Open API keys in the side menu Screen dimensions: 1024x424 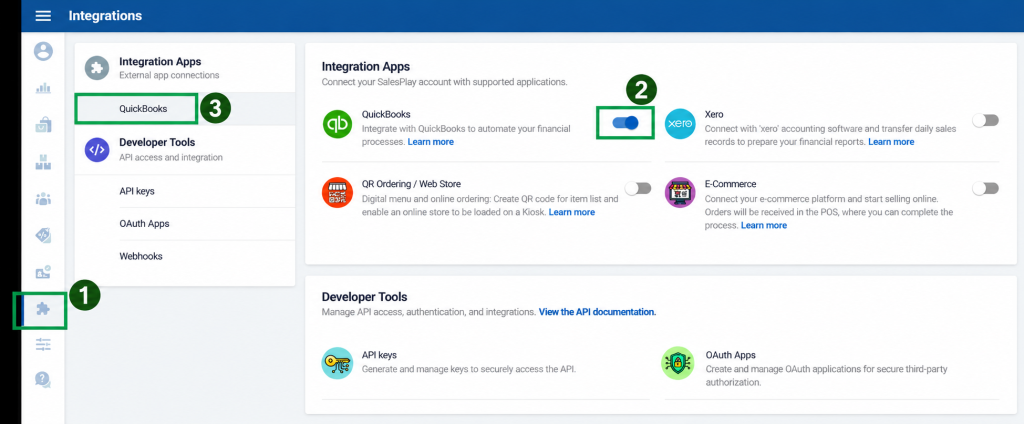pos(136,191)
